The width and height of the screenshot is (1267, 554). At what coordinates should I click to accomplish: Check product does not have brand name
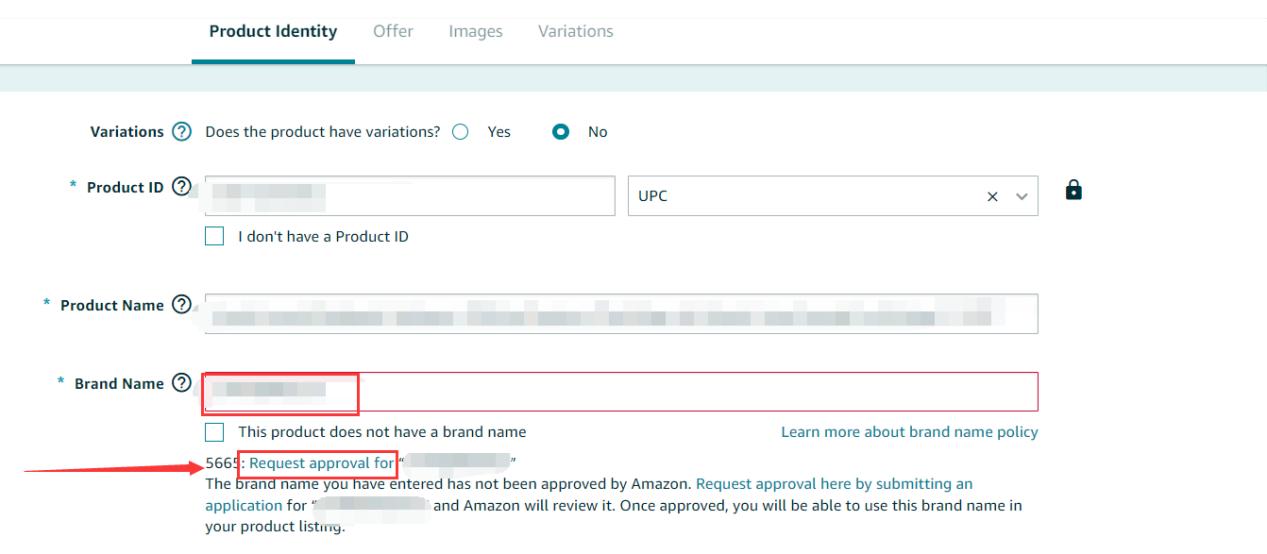[213, 432]
